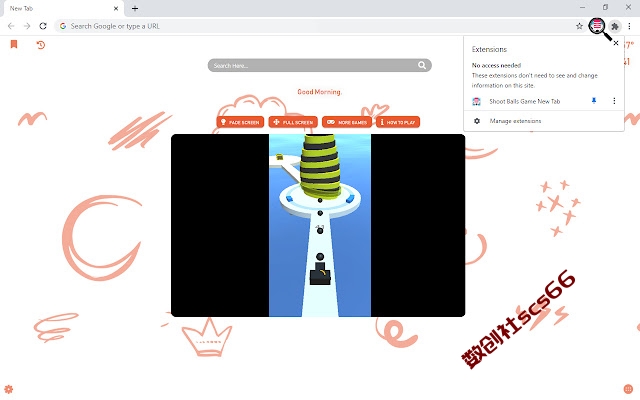Click the gear icon beside Manage extensions
Screen dimensions: 640x400
click(477, 121)
